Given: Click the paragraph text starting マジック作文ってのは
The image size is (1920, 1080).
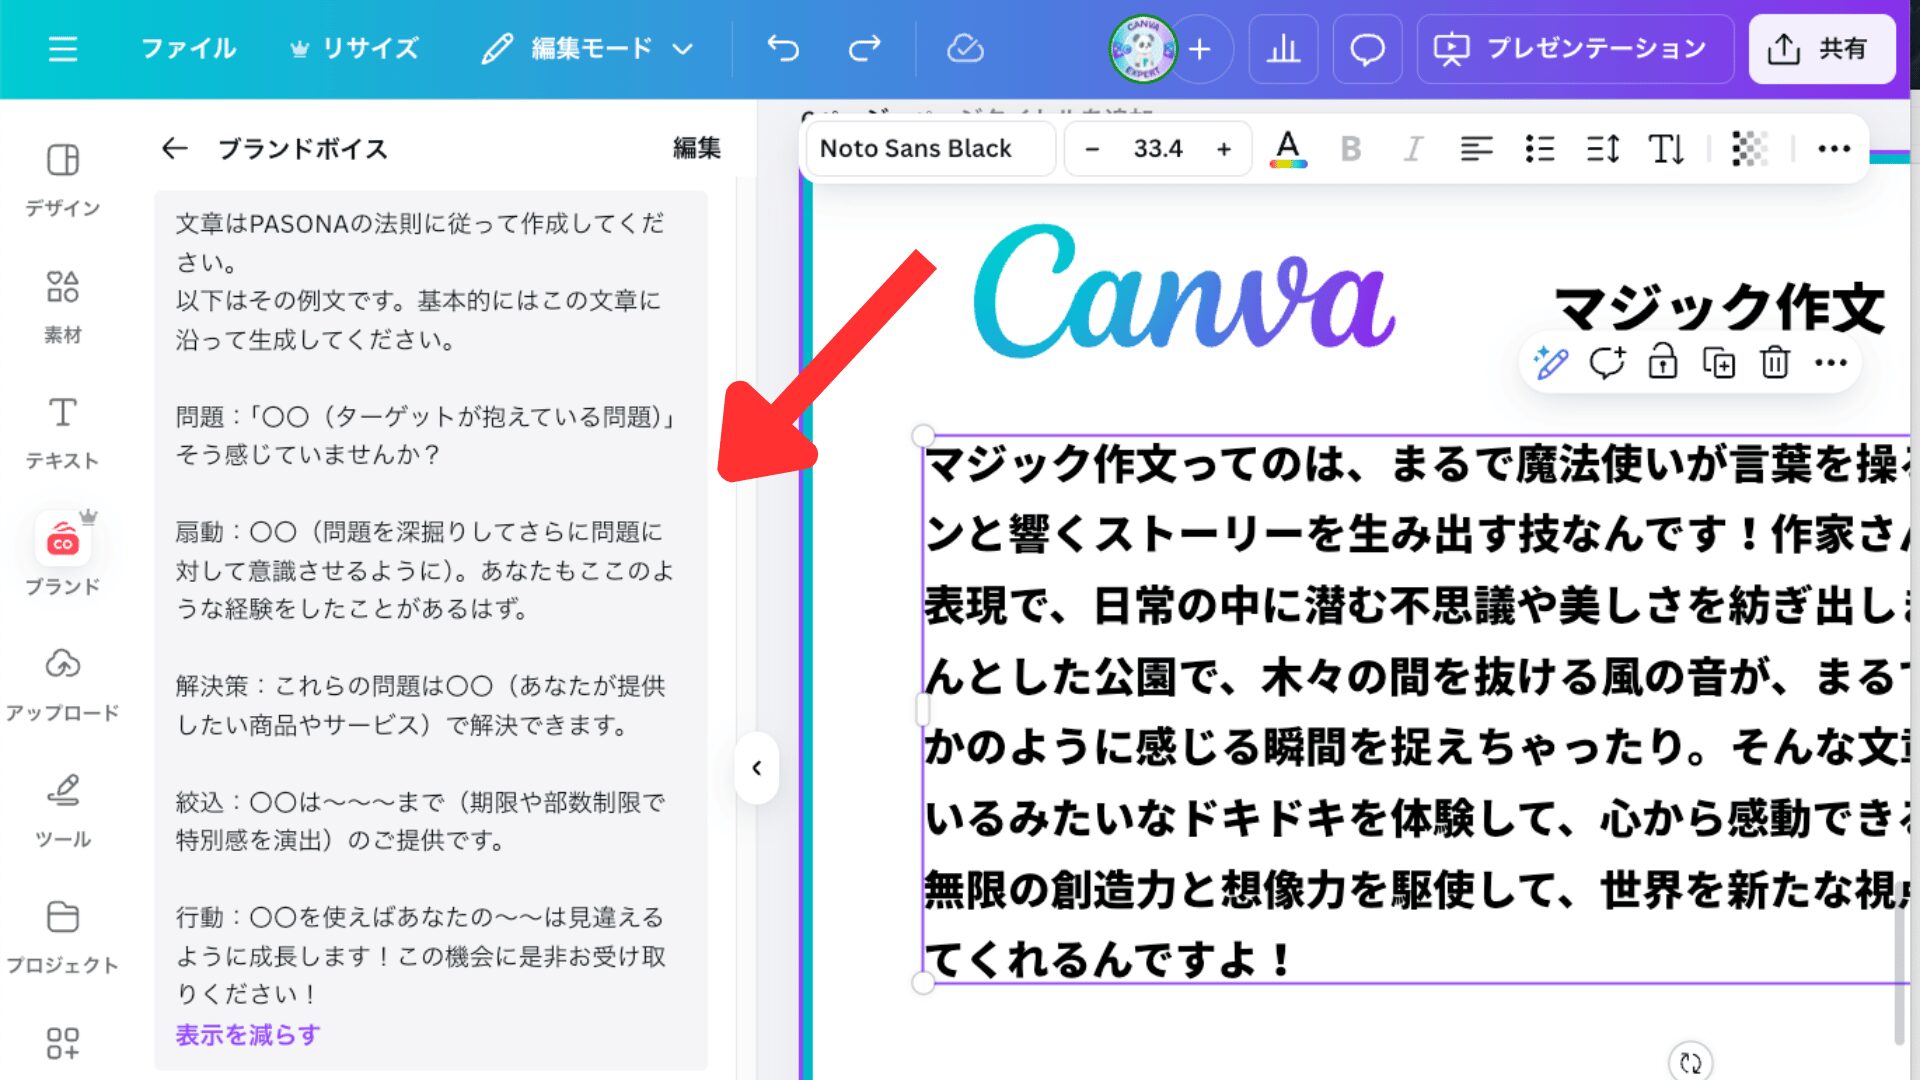Looking at the screenshot, I should tap(1416, 709).
